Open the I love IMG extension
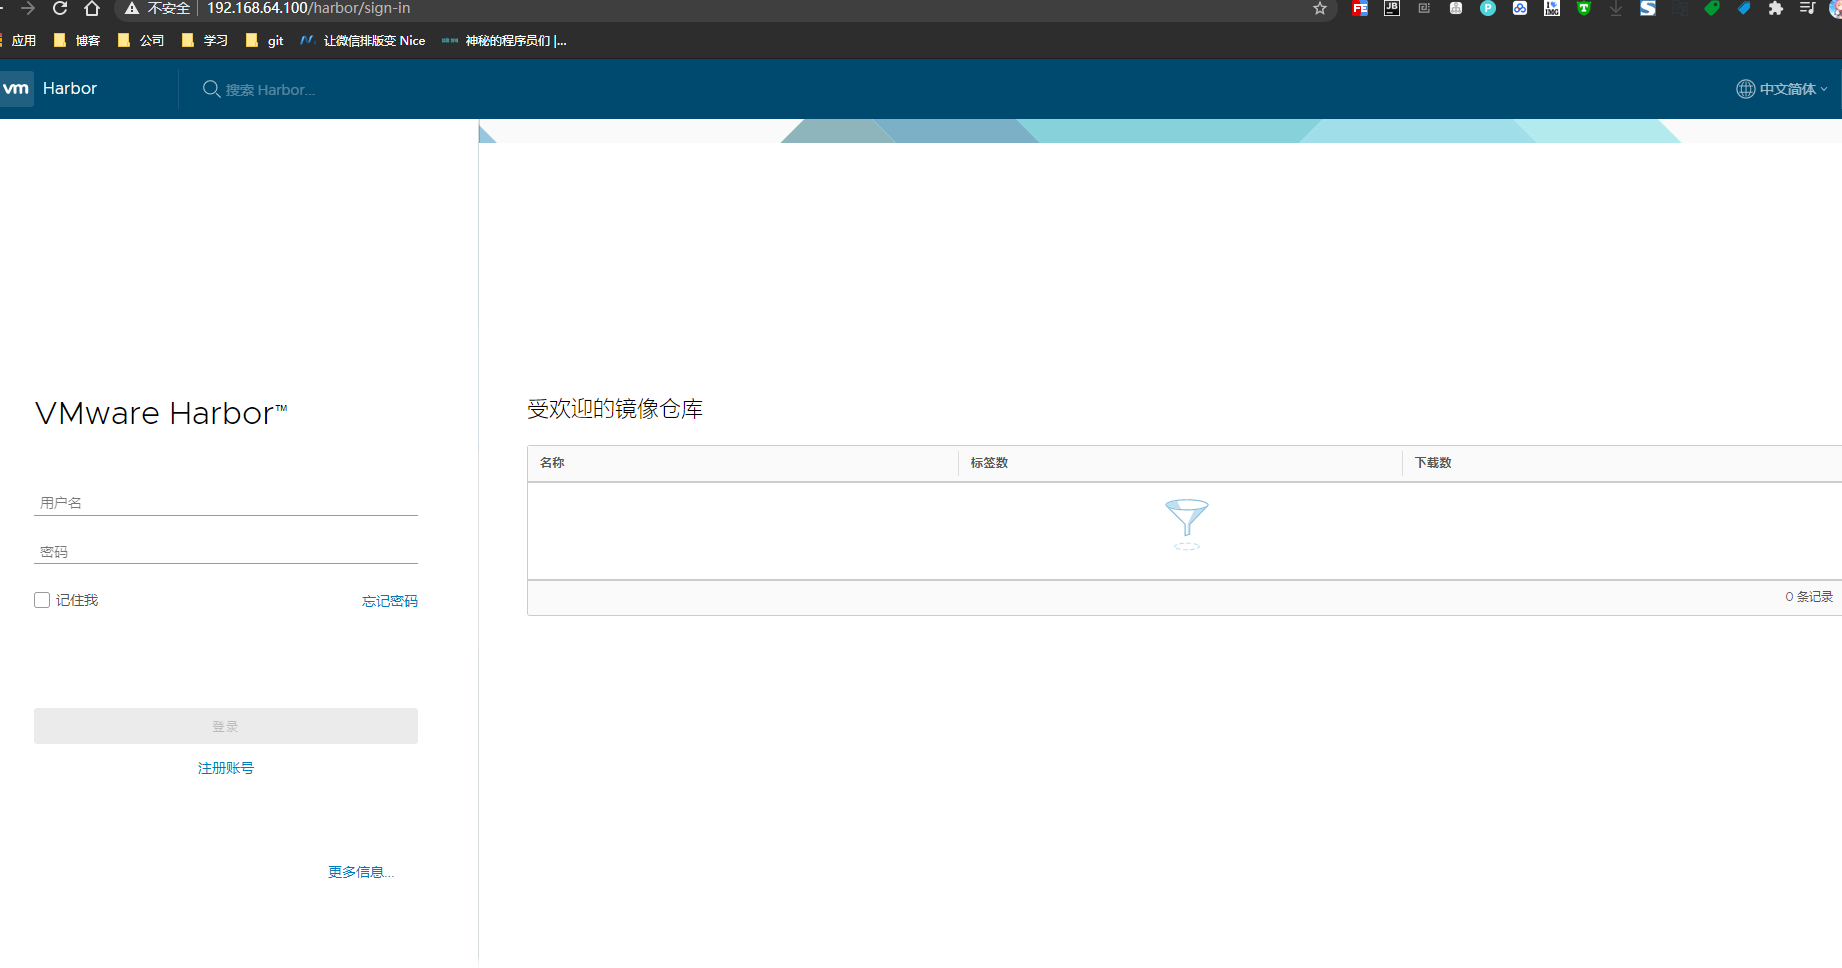The height and width of the screenshot is (968, 1842). tap(1552, 8)
